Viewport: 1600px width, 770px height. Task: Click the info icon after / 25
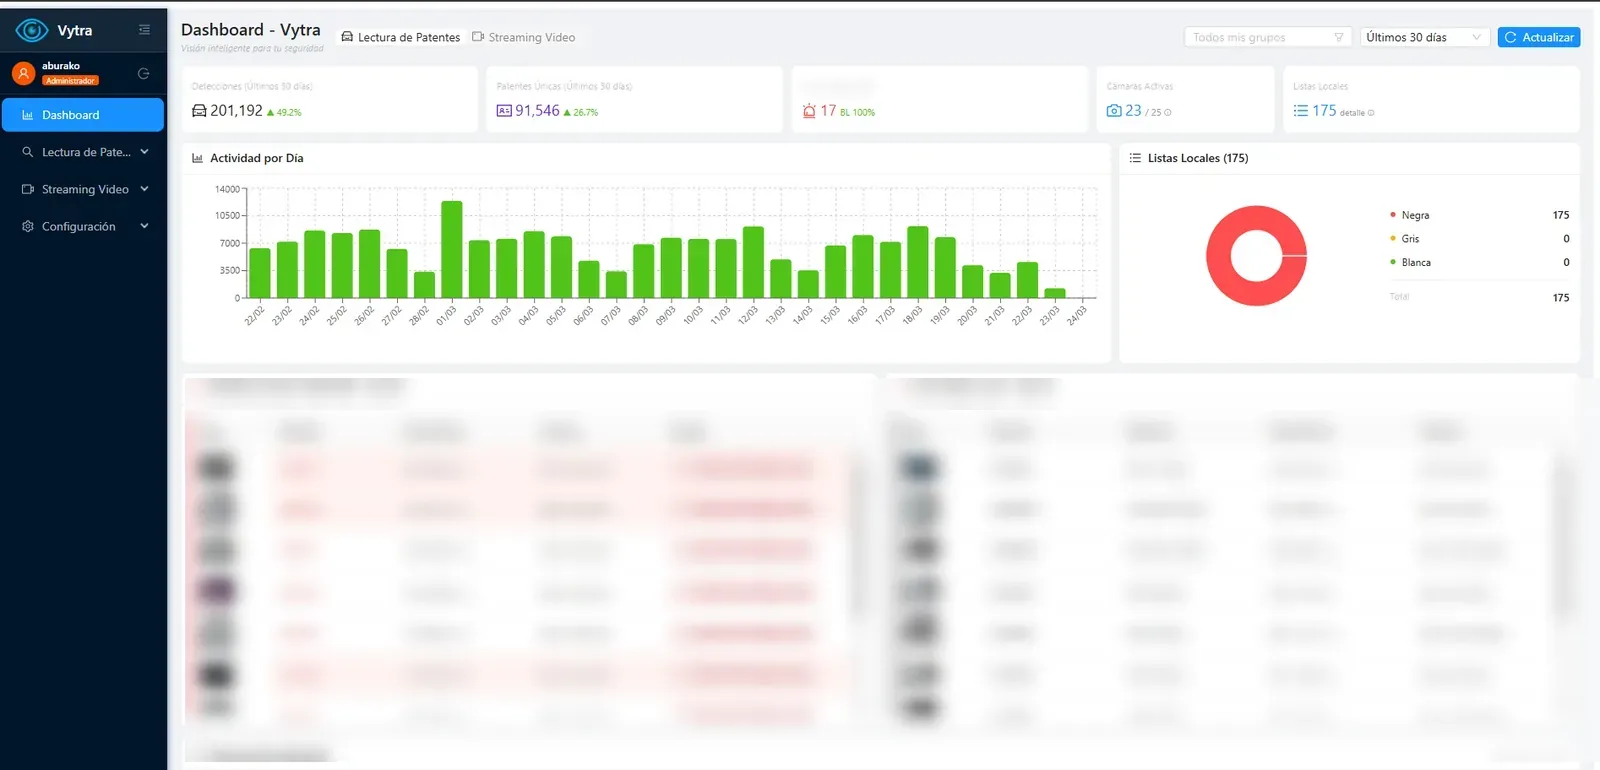pyautogui.click(x=1168, y=113)
